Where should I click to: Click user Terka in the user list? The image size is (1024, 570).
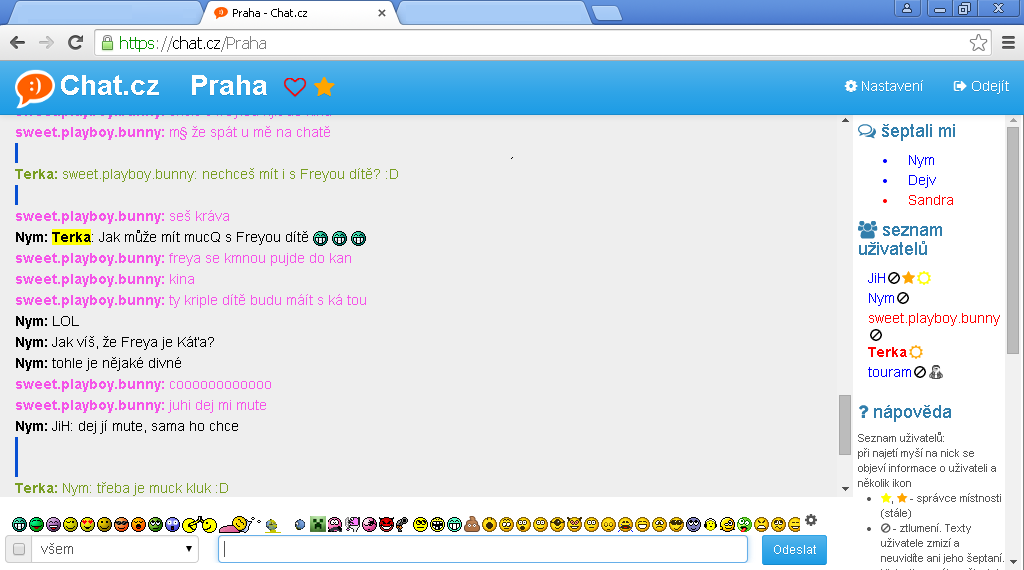[886, 352]
